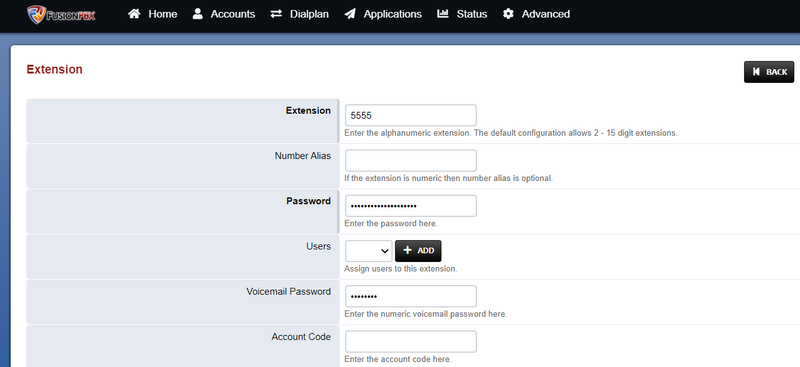Open the Users dropdown
This screenshot has width=800, height=367.
point(368,251)
